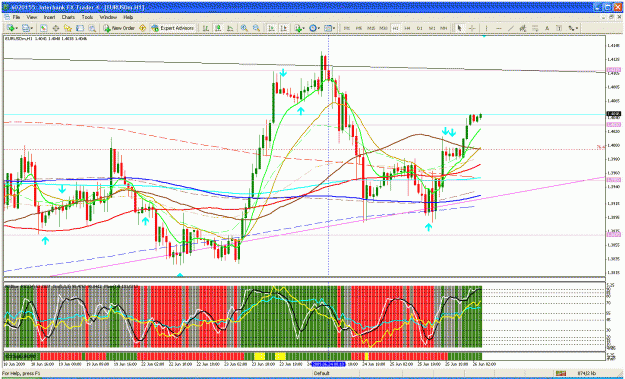Viewport: 625px width, 379px height.
Task: Open the Navigator star-folder icon
Action: click(68, 28)
